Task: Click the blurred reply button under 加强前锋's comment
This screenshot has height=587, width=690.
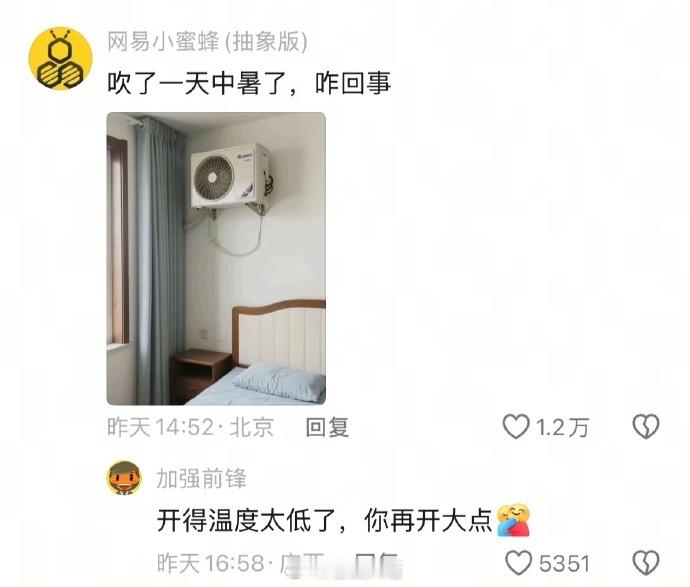Action: pyautogui.click(x=376, y=564)
